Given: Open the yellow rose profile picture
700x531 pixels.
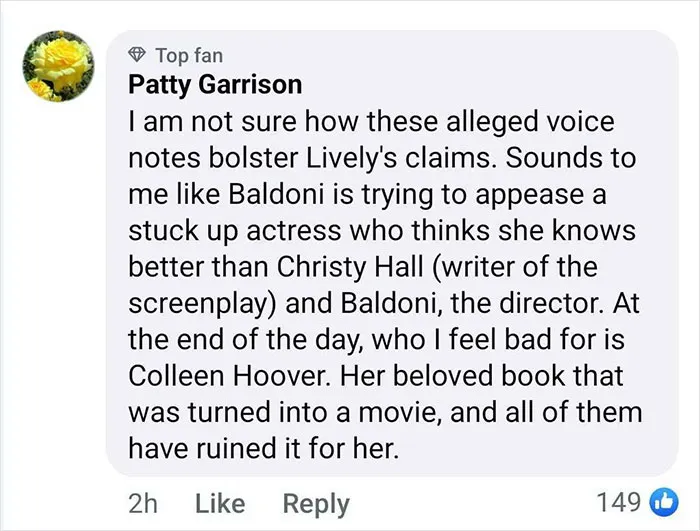Looking at the screenshot, I should point(59,66).
